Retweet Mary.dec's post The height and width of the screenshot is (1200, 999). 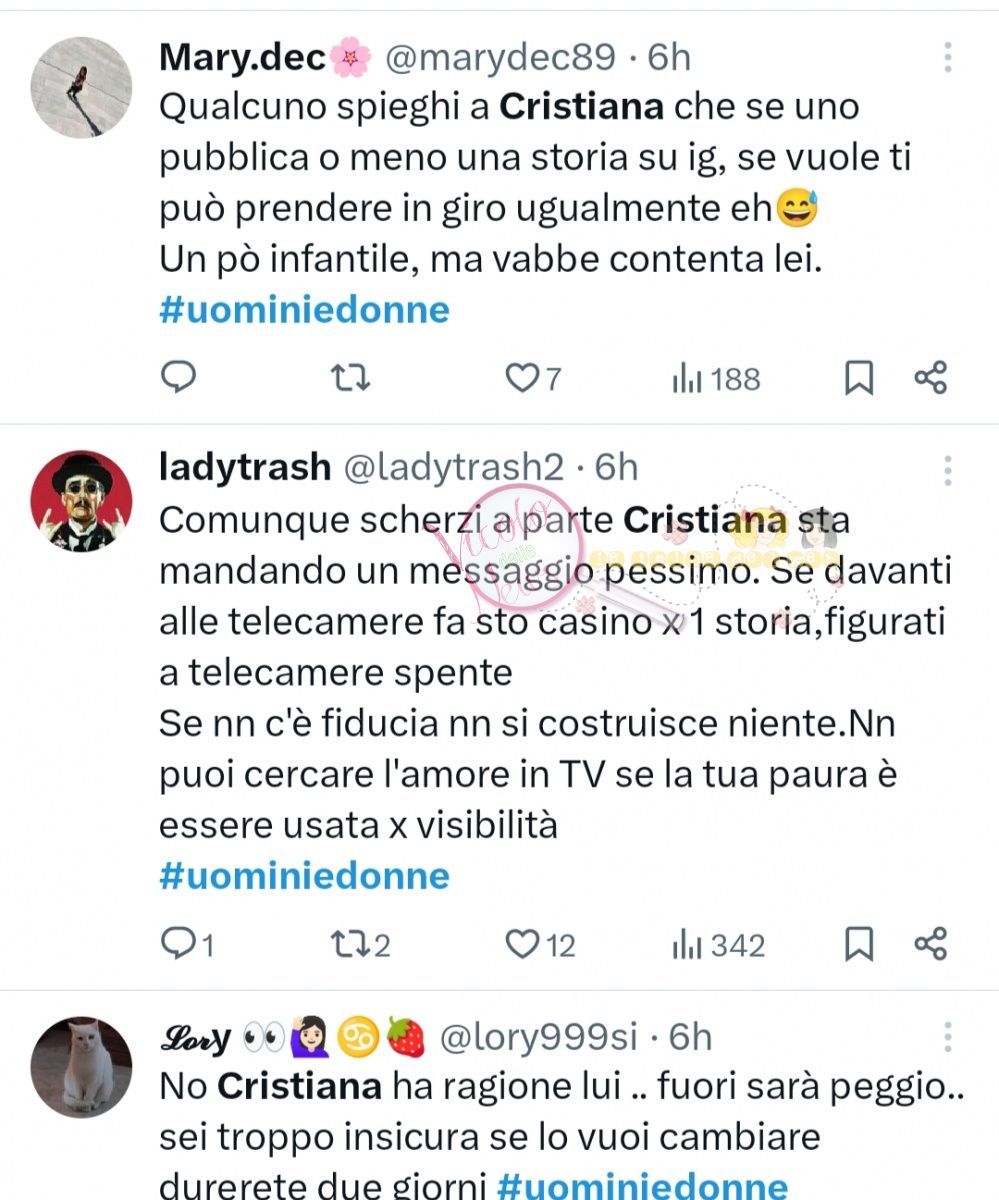click(350, 378)
